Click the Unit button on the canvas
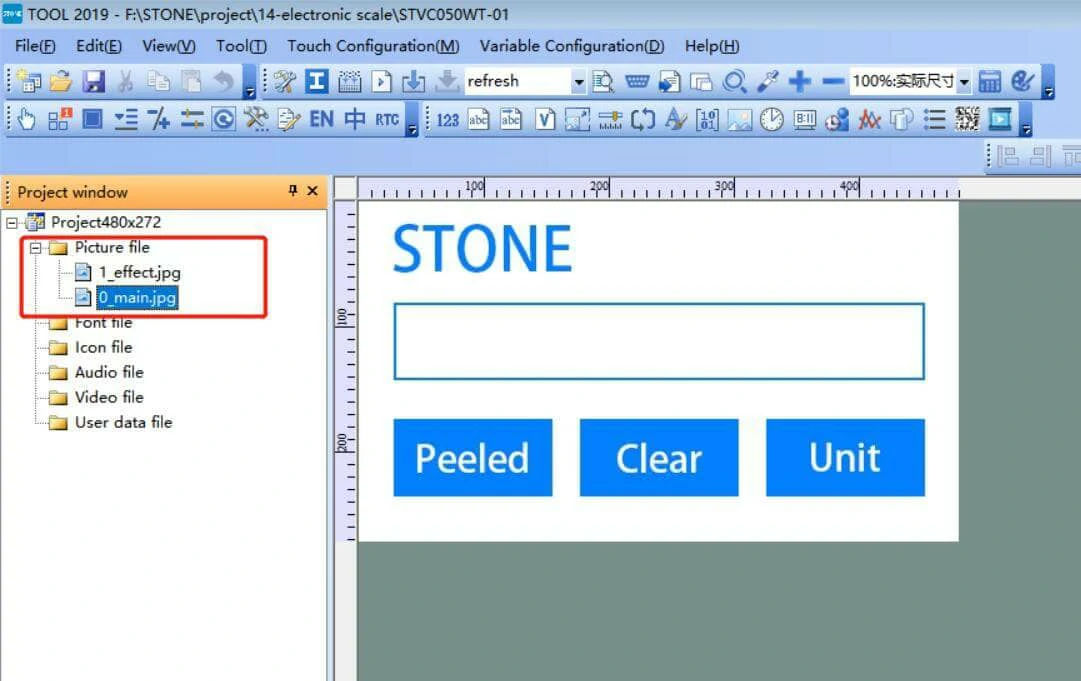This screenshot has height=681, width=1081. coord(845,458)
